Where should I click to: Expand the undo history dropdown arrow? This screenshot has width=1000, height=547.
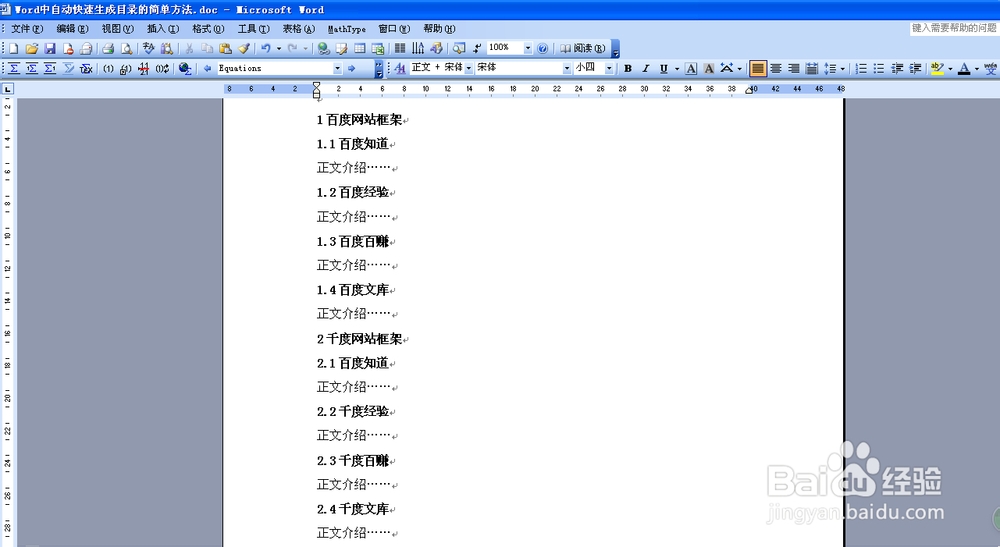(x=279, y=48)
